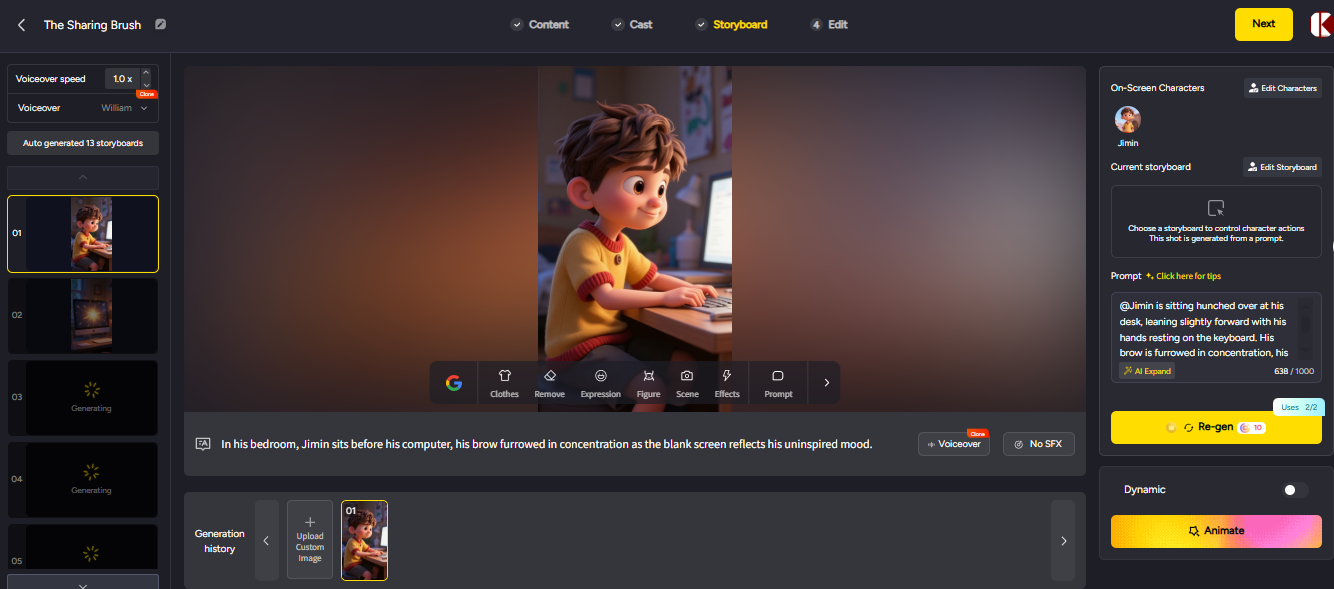This screenshot has width=1334, height=589.
Task: Click the red K logo icon
Action: pos(1321,25)
